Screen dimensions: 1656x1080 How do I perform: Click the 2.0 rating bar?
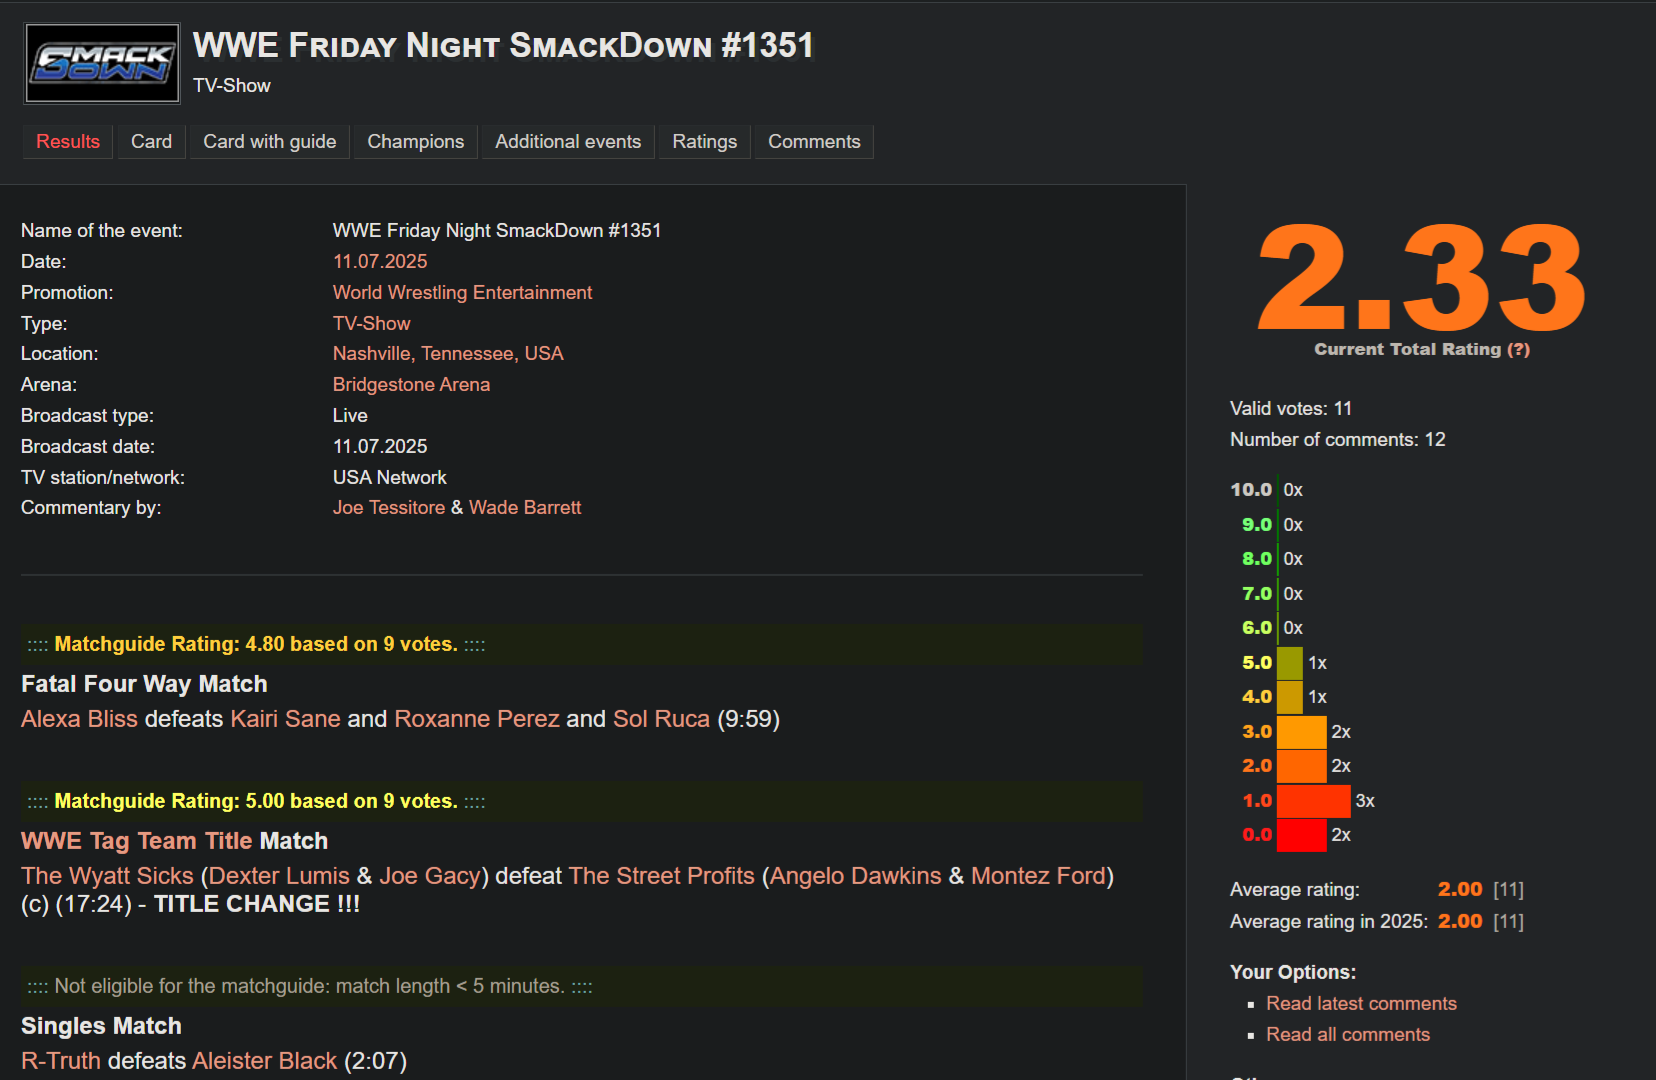pos(1302,766)
